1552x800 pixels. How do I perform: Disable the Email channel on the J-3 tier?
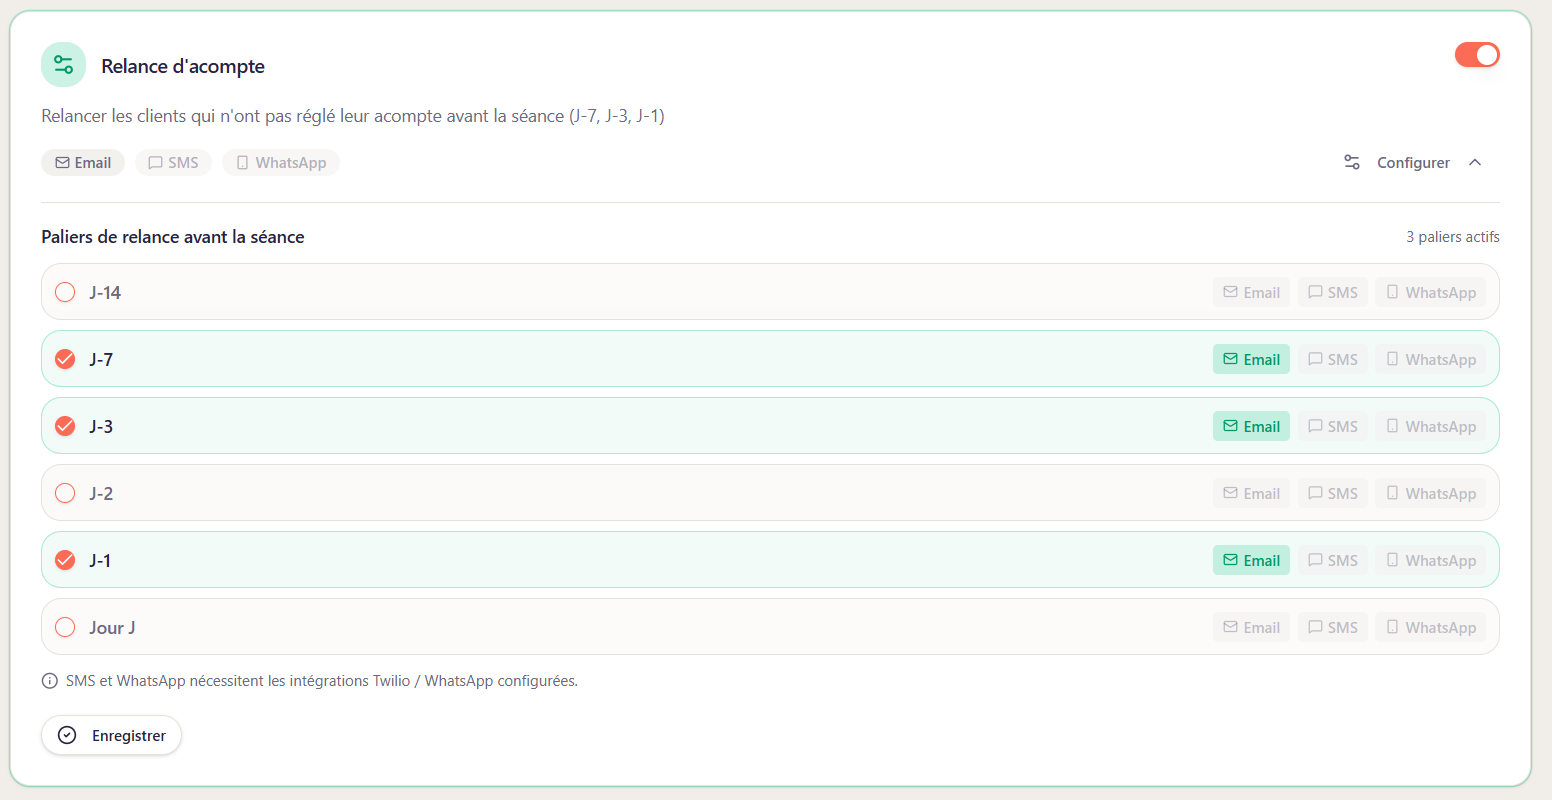(x=1251, y=426)
